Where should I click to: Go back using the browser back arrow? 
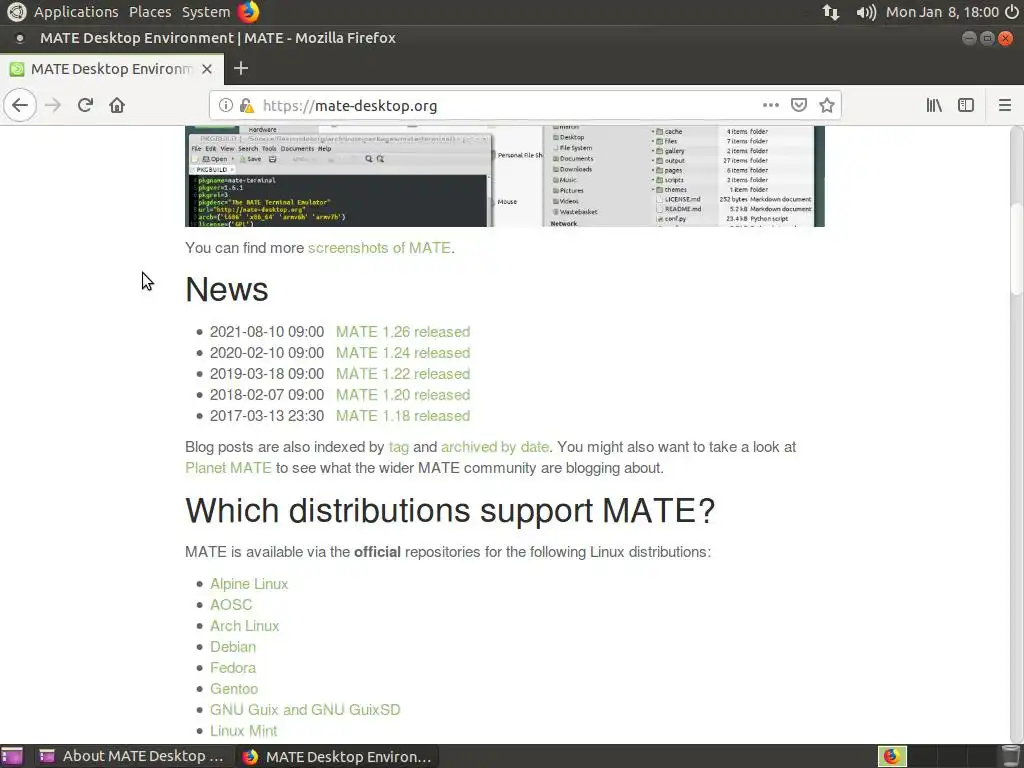[20, 105]
